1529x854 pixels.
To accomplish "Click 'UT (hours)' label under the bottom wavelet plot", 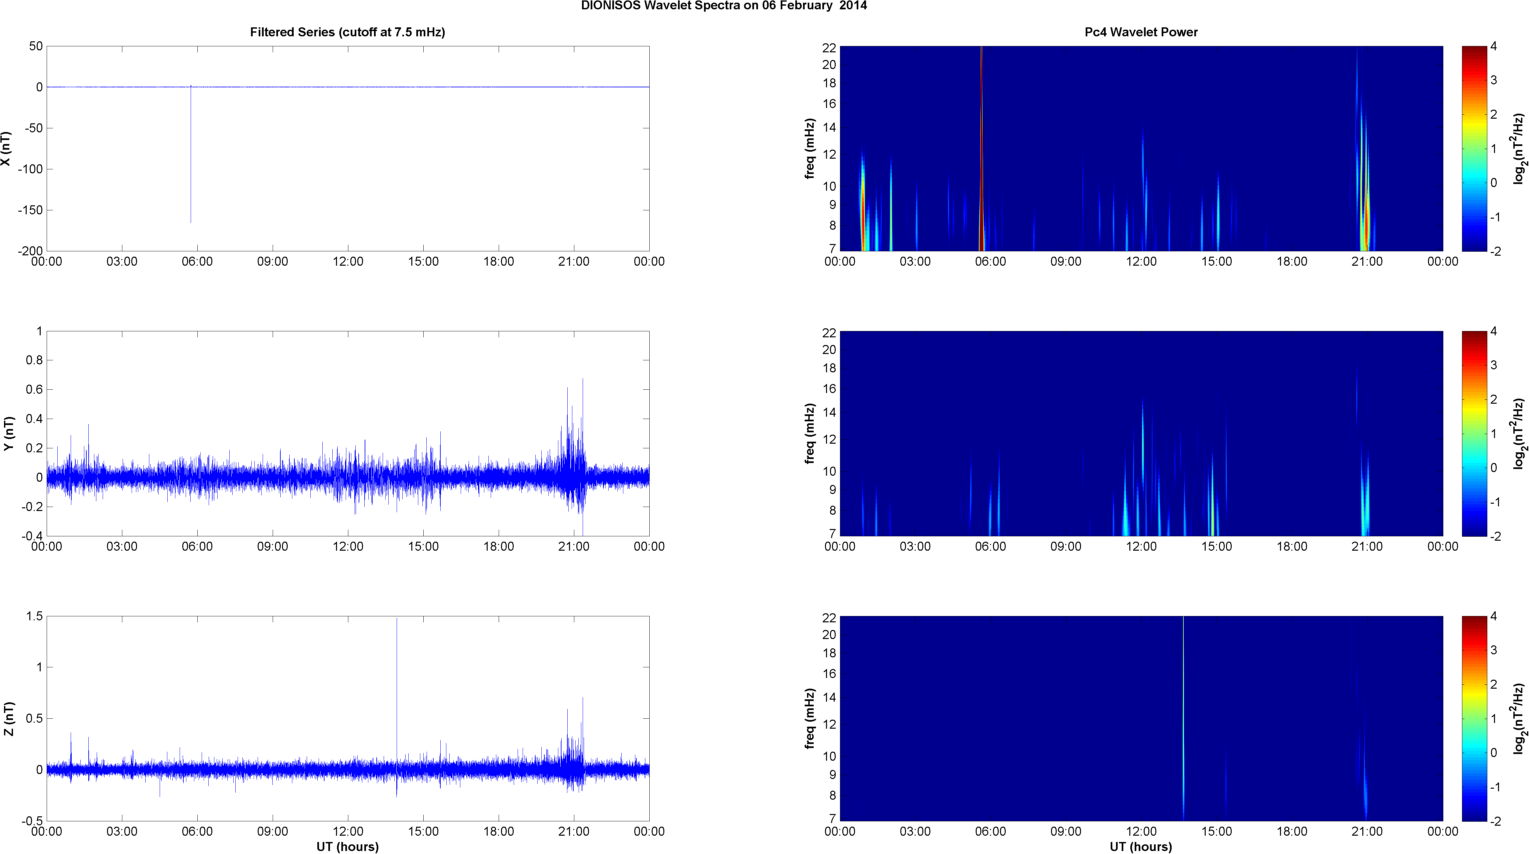I will pos(1141,847).
